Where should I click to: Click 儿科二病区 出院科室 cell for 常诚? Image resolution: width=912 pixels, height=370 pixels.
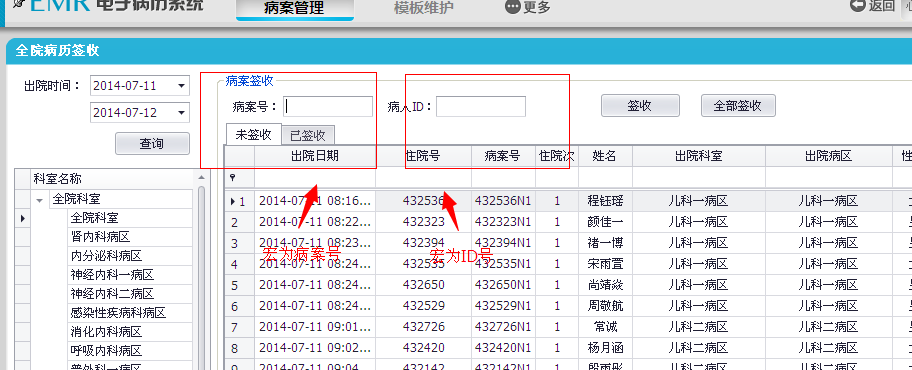coord(699,327)
